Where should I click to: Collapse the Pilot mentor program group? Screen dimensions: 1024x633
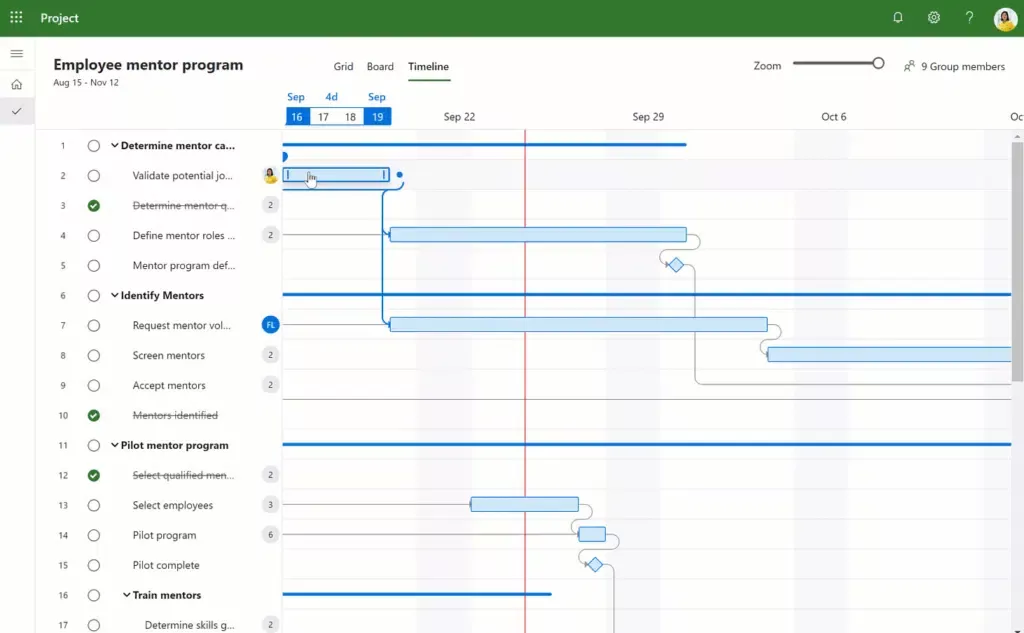[114, 445]
